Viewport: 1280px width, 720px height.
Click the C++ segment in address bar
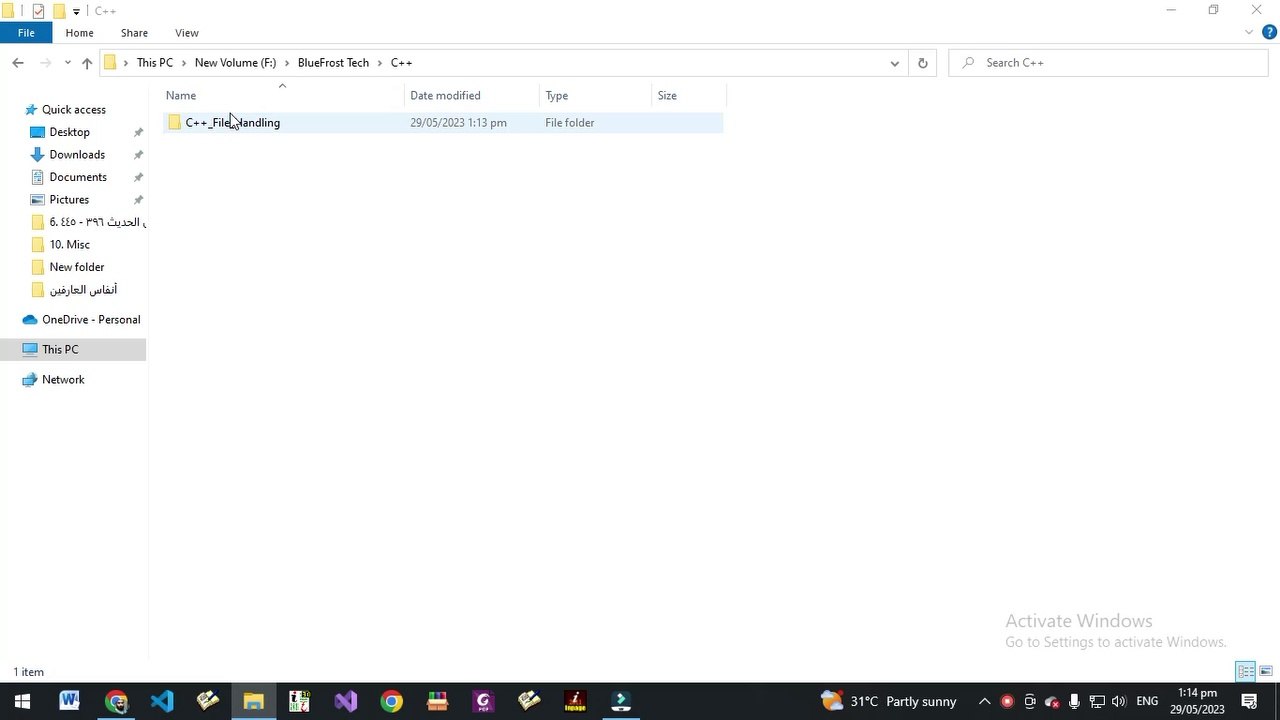click(x=401, y=62)
